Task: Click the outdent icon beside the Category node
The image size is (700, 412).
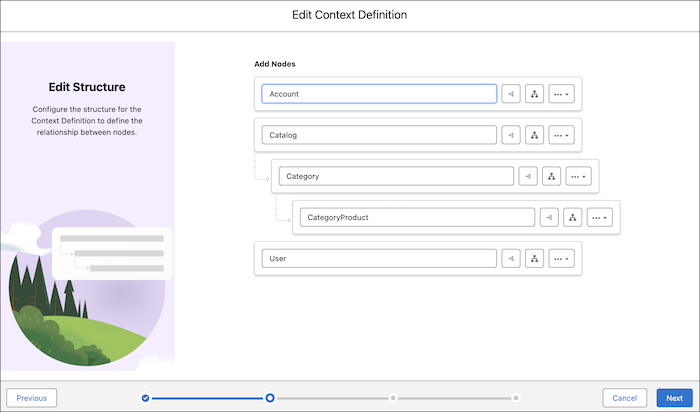Action: (x=528, y=176)
